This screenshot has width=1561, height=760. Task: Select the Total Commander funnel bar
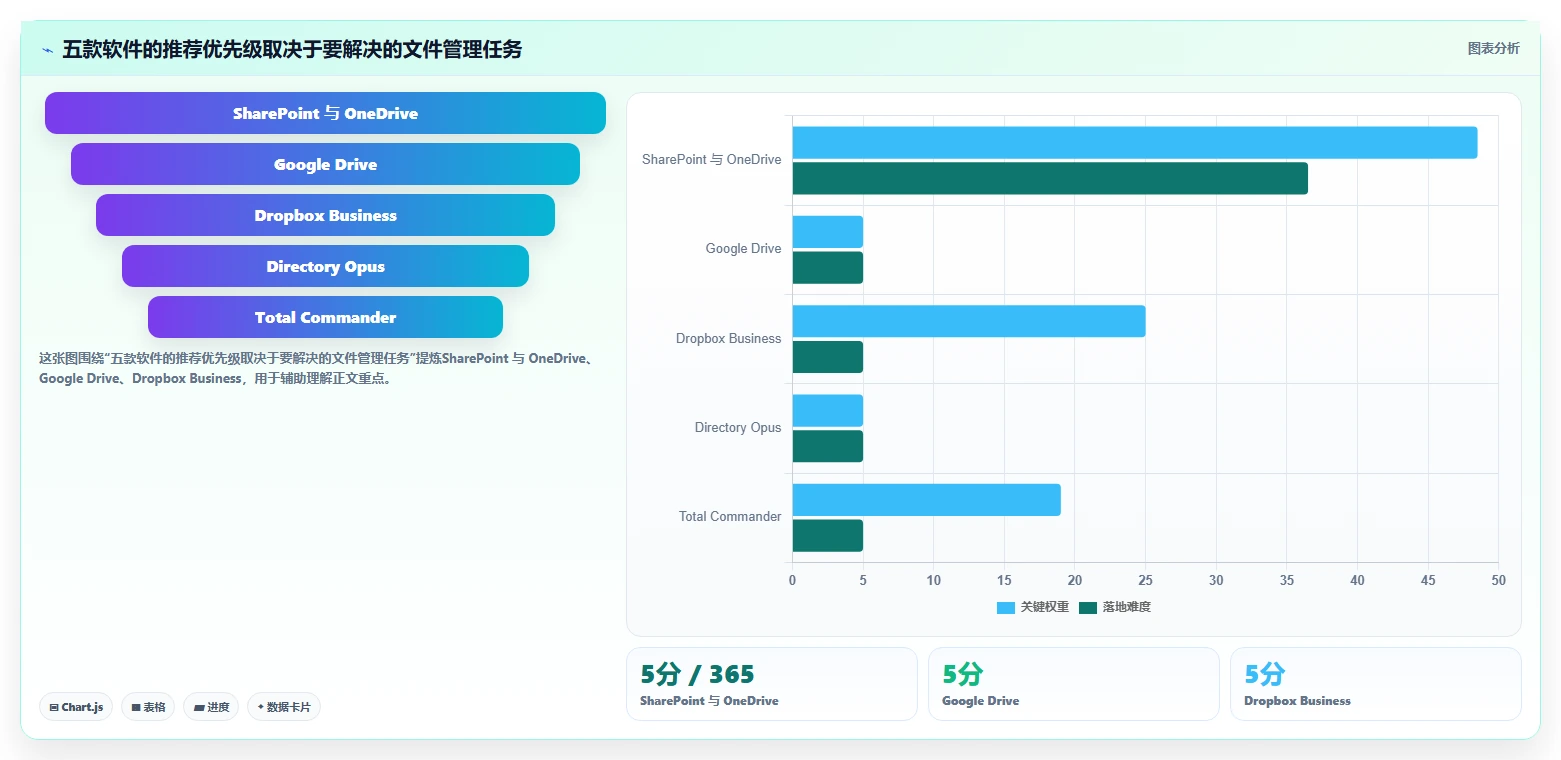point(325,317)
